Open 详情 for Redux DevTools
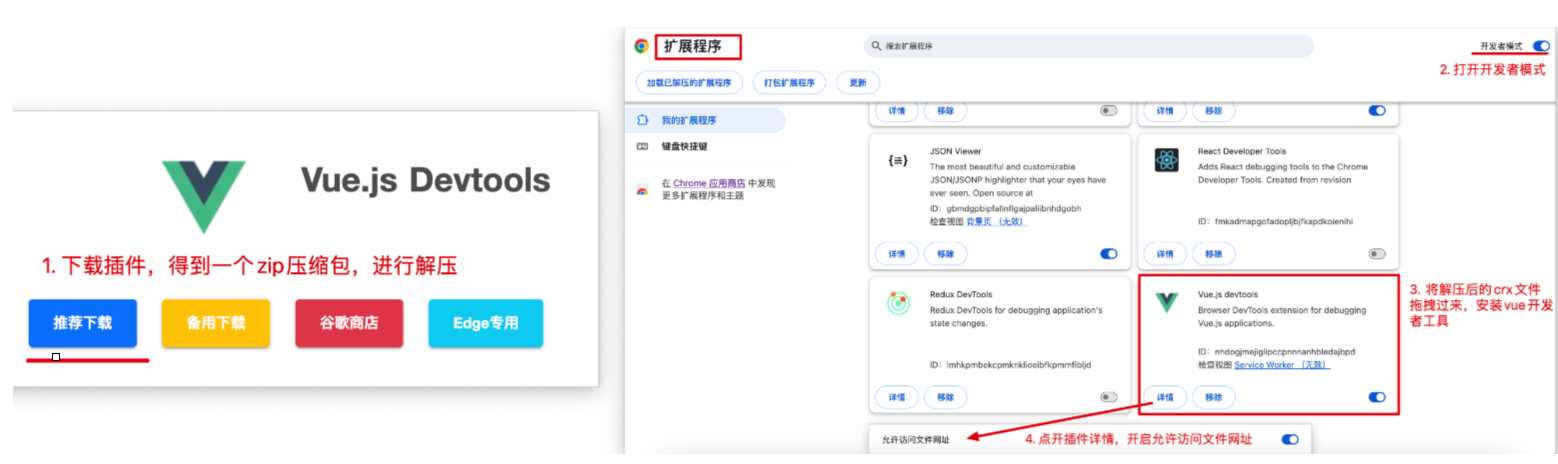This screenshot has height=464, width=1558. (896, 397)
